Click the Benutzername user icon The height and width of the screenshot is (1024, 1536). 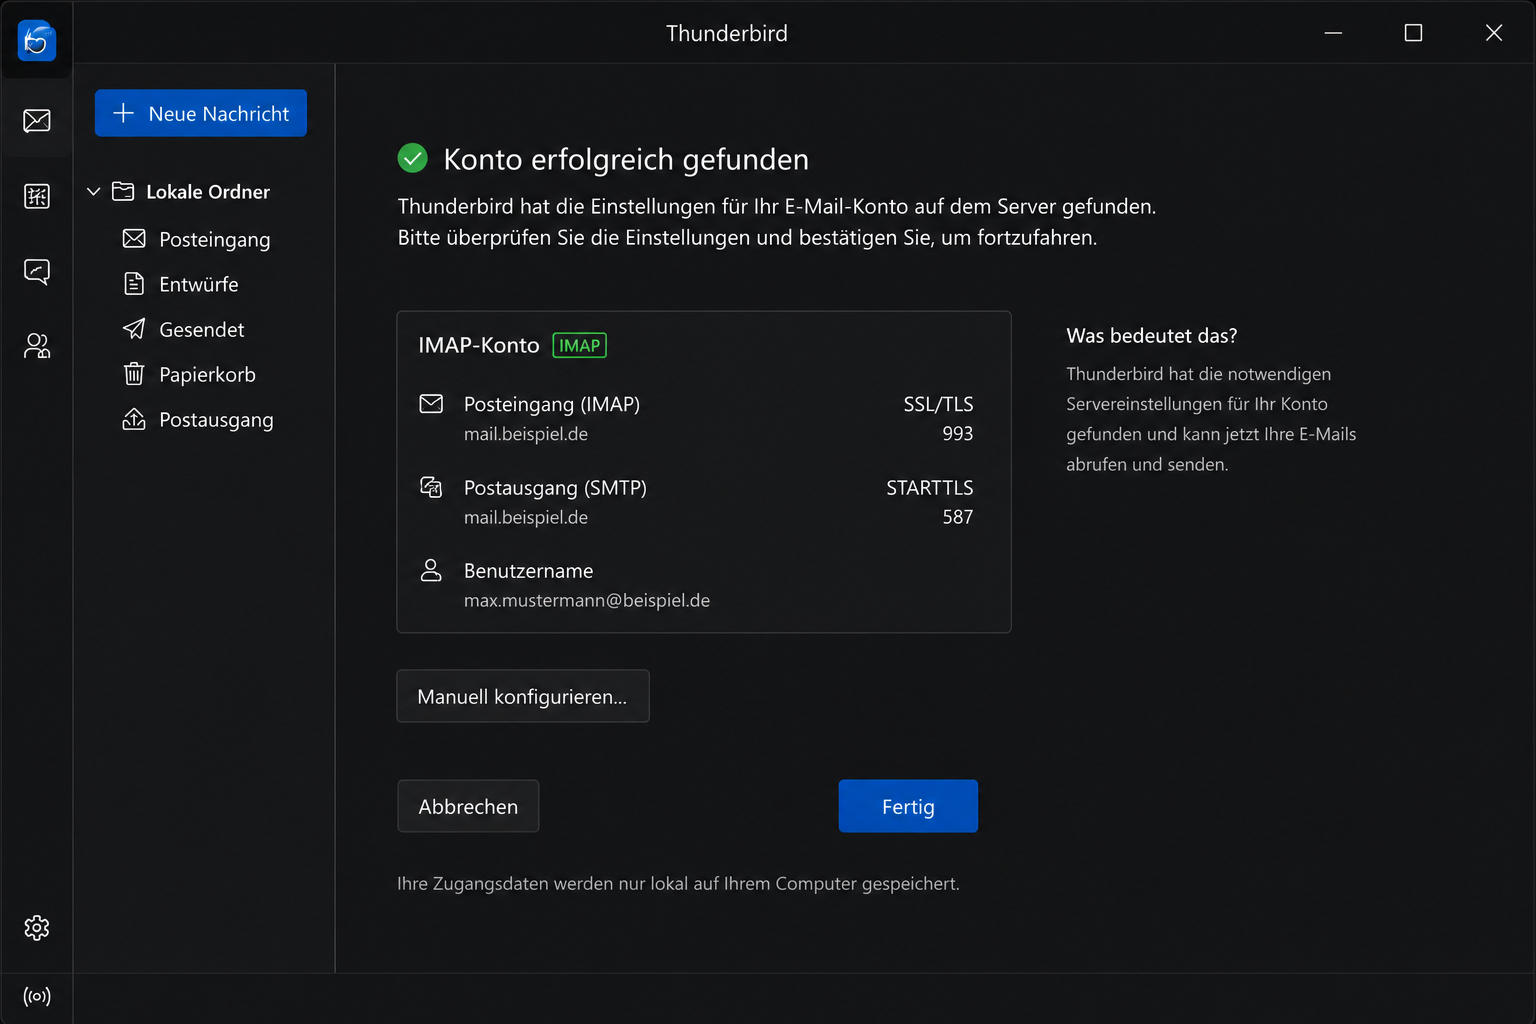431,570
